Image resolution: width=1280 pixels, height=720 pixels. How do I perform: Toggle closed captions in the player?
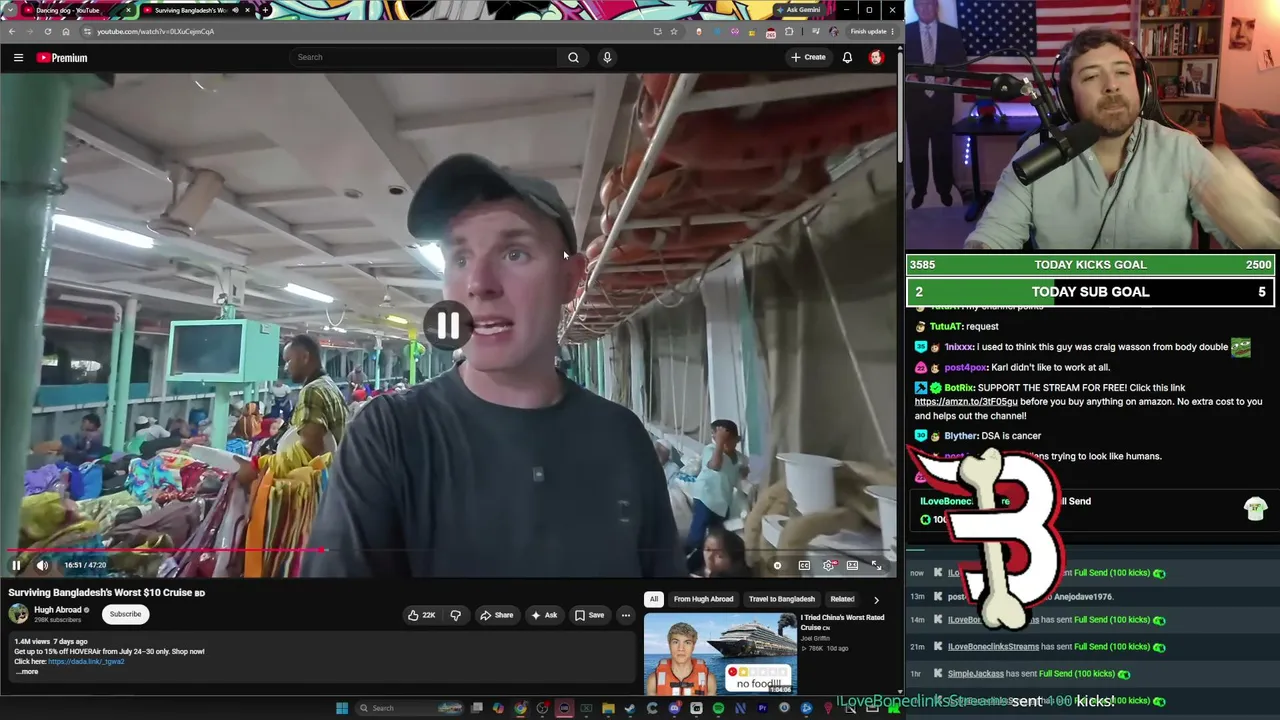click(804, 566)
